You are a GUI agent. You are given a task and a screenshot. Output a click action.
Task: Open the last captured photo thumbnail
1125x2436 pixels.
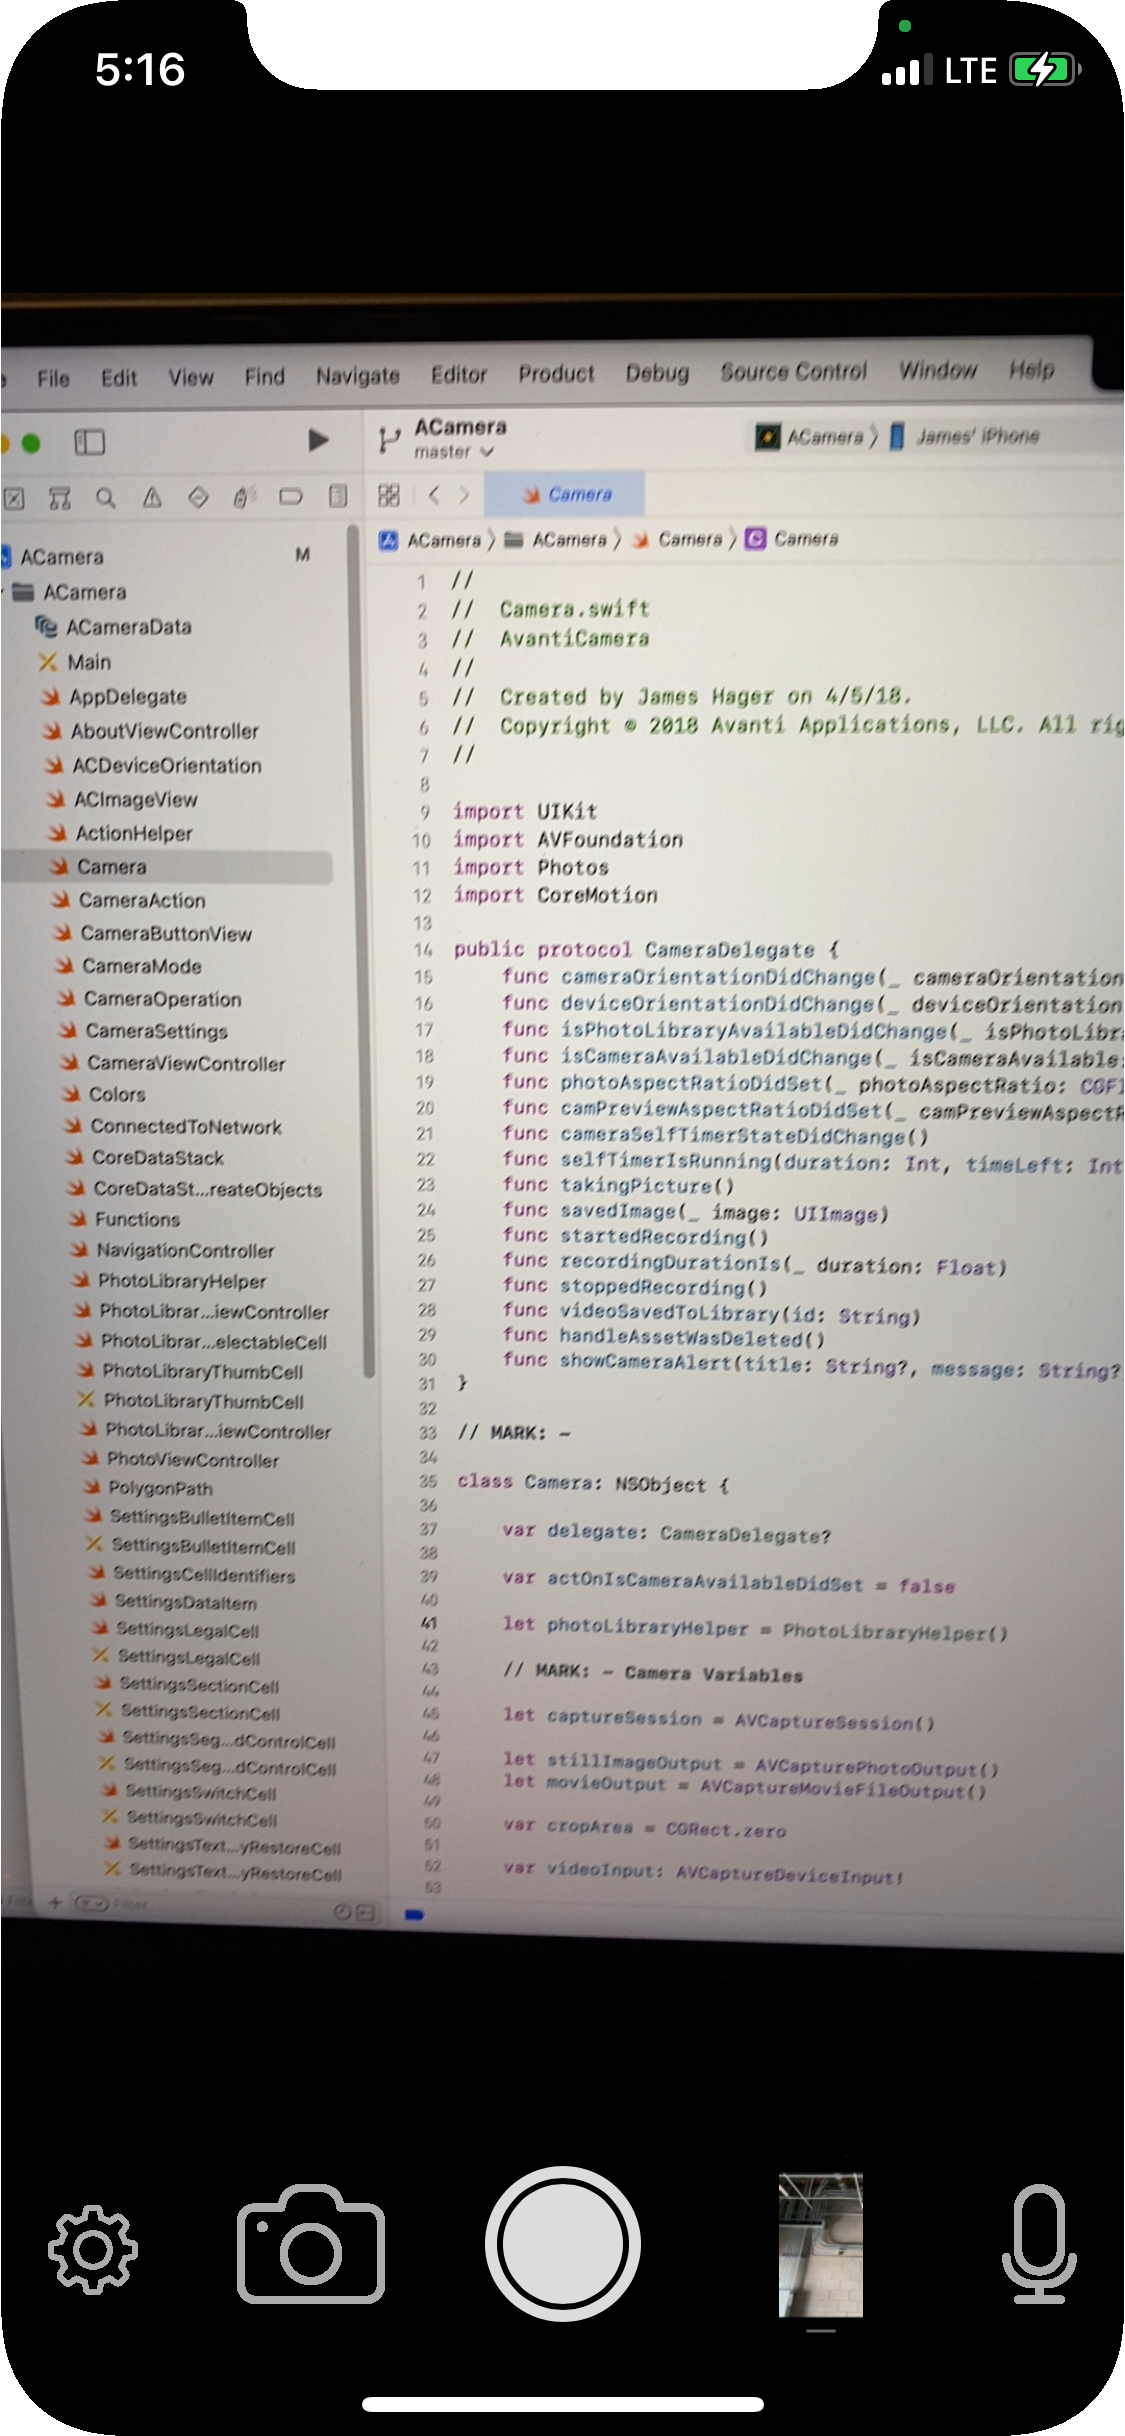pyautogui.click(x=820, y=2245)
